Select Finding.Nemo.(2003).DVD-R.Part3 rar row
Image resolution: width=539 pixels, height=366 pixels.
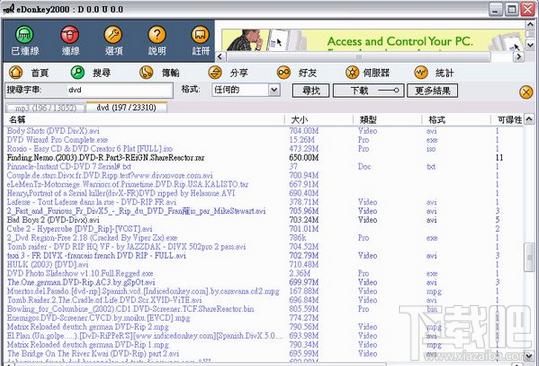tap(265, 158)
